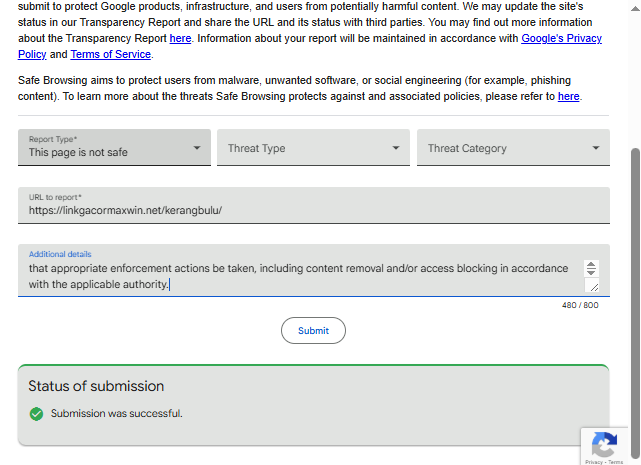Screen dimensions: 641x465
Task: Open the Safe Browsing policies 'here' link
Action: [x=569, y=97]
